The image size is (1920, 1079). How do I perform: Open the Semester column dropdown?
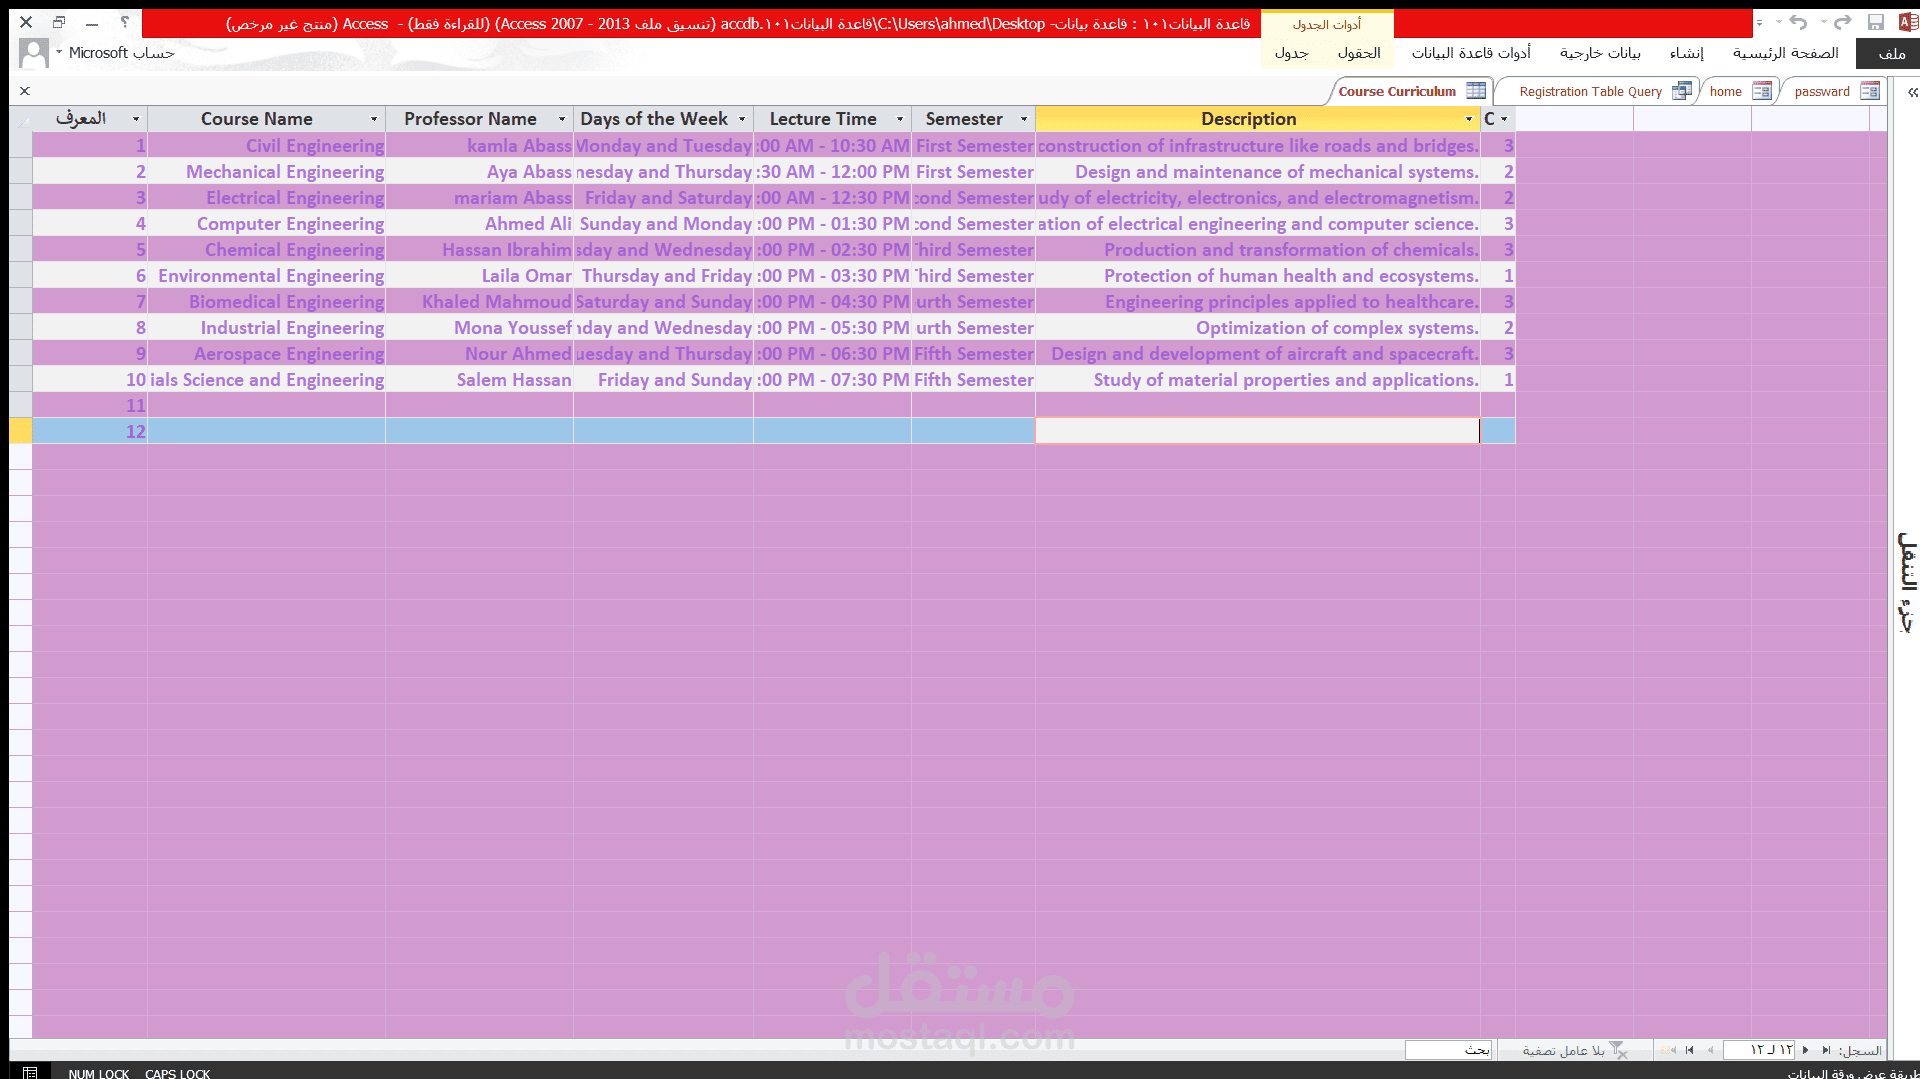[x=1024, y=119]
